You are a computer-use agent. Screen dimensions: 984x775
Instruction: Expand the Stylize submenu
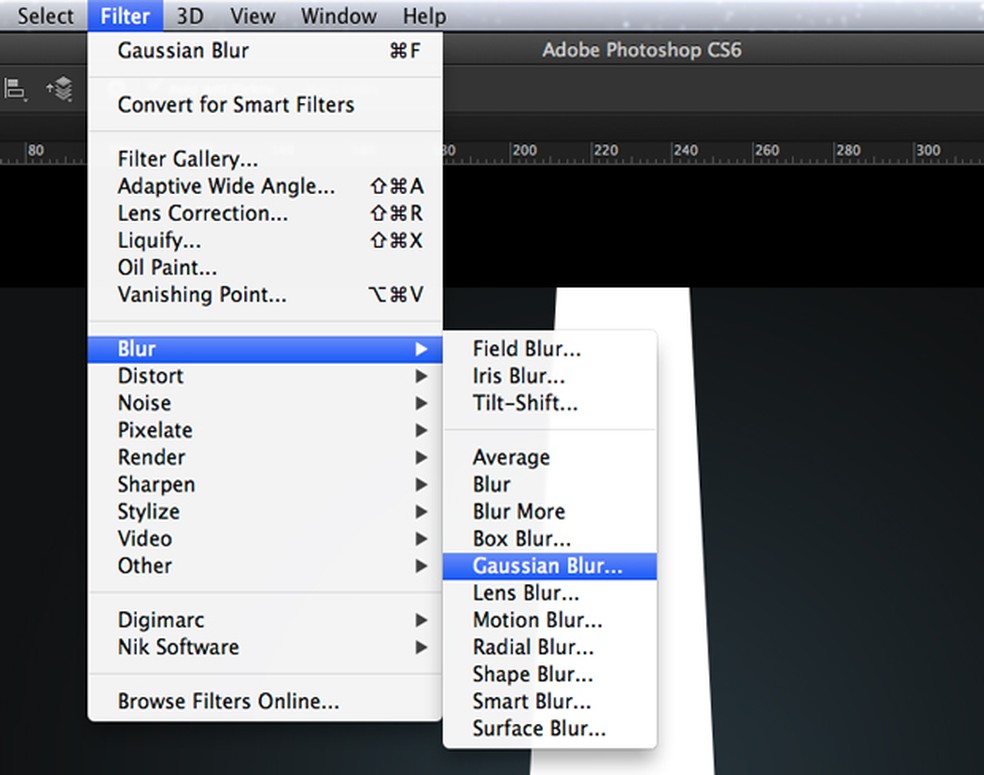(265, 511)
